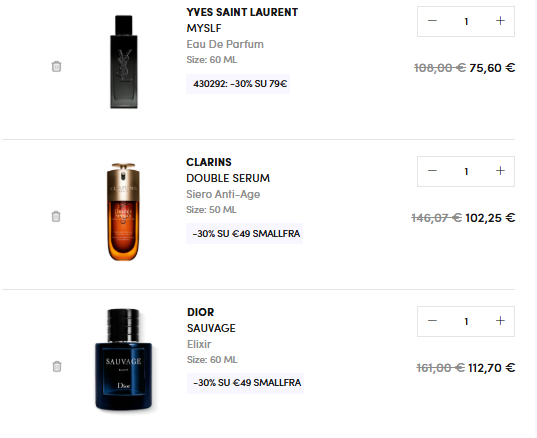This screenshot has height=438, width=537.
Task: Open the SAUVAGE product title link
Action: pos(211,328)
